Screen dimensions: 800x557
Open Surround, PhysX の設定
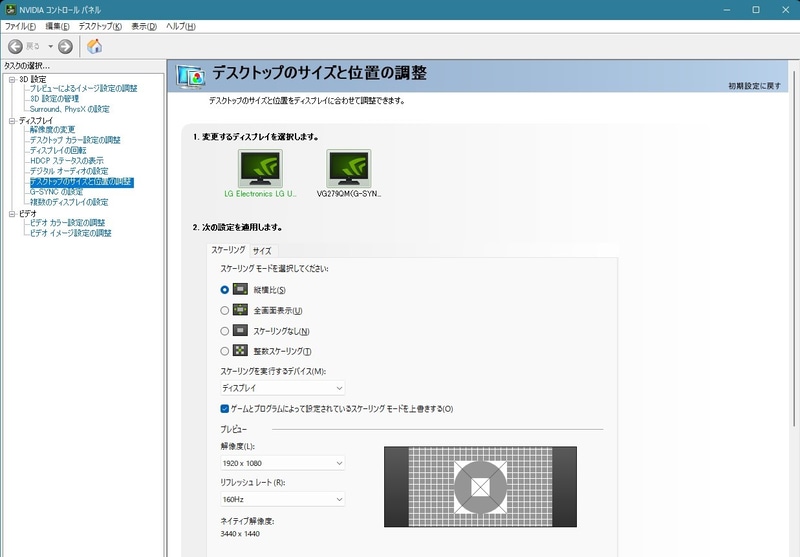point(69,109)
